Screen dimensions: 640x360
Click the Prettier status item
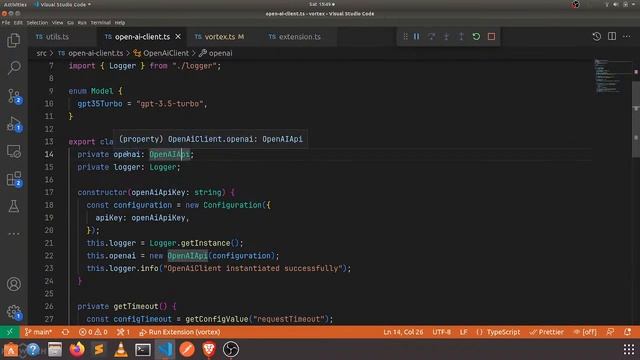pos(547,332)
